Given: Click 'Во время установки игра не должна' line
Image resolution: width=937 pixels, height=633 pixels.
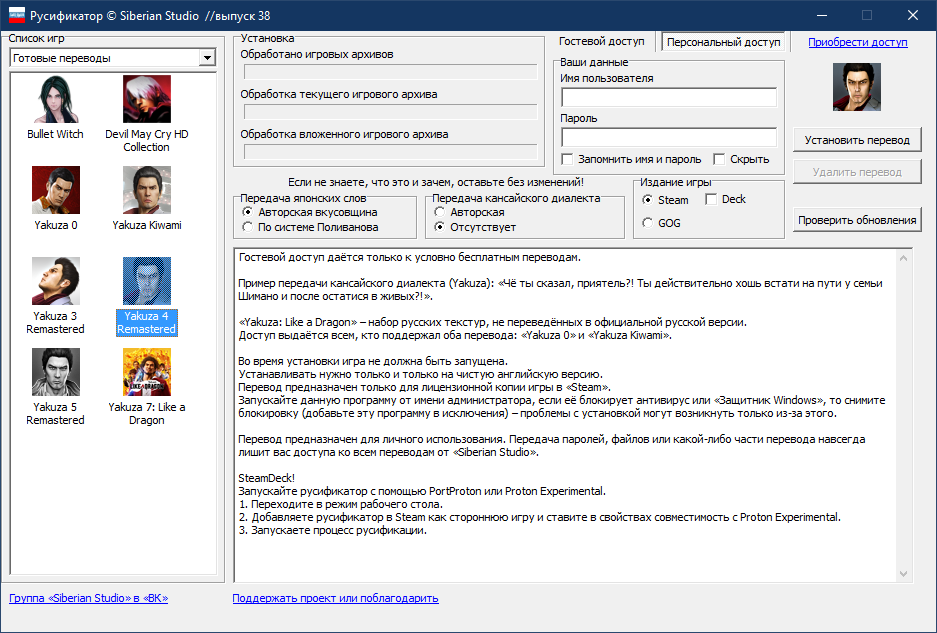Looking at the screenshot, I should coord(373,361).
